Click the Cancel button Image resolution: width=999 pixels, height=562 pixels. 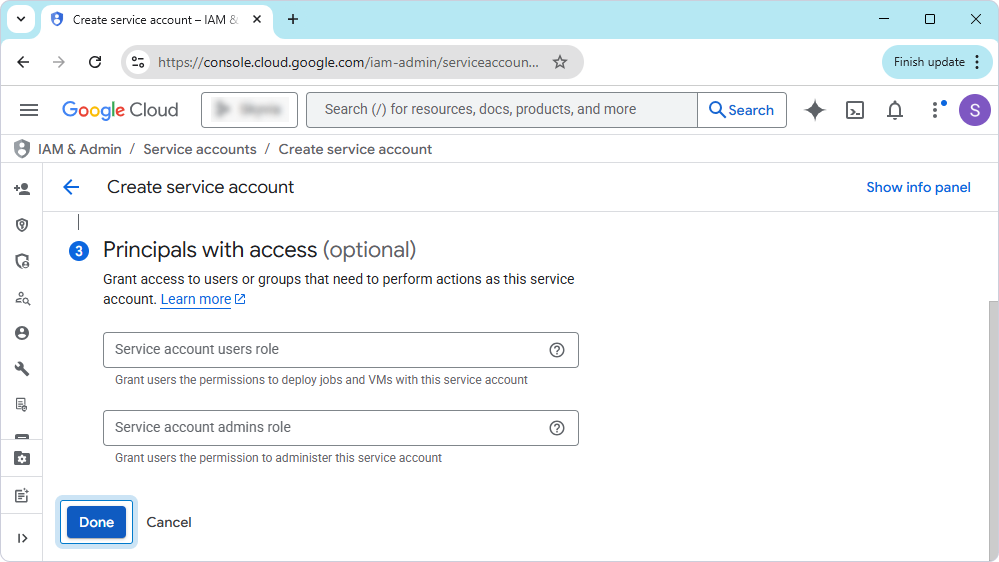[169, 522]
